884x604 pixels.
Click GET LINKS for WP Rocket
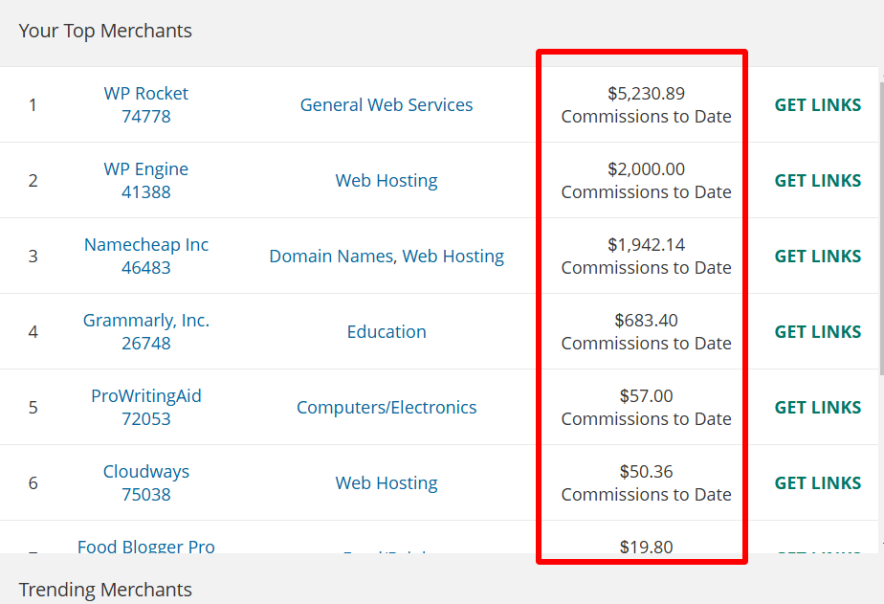(x=817, y=104)
